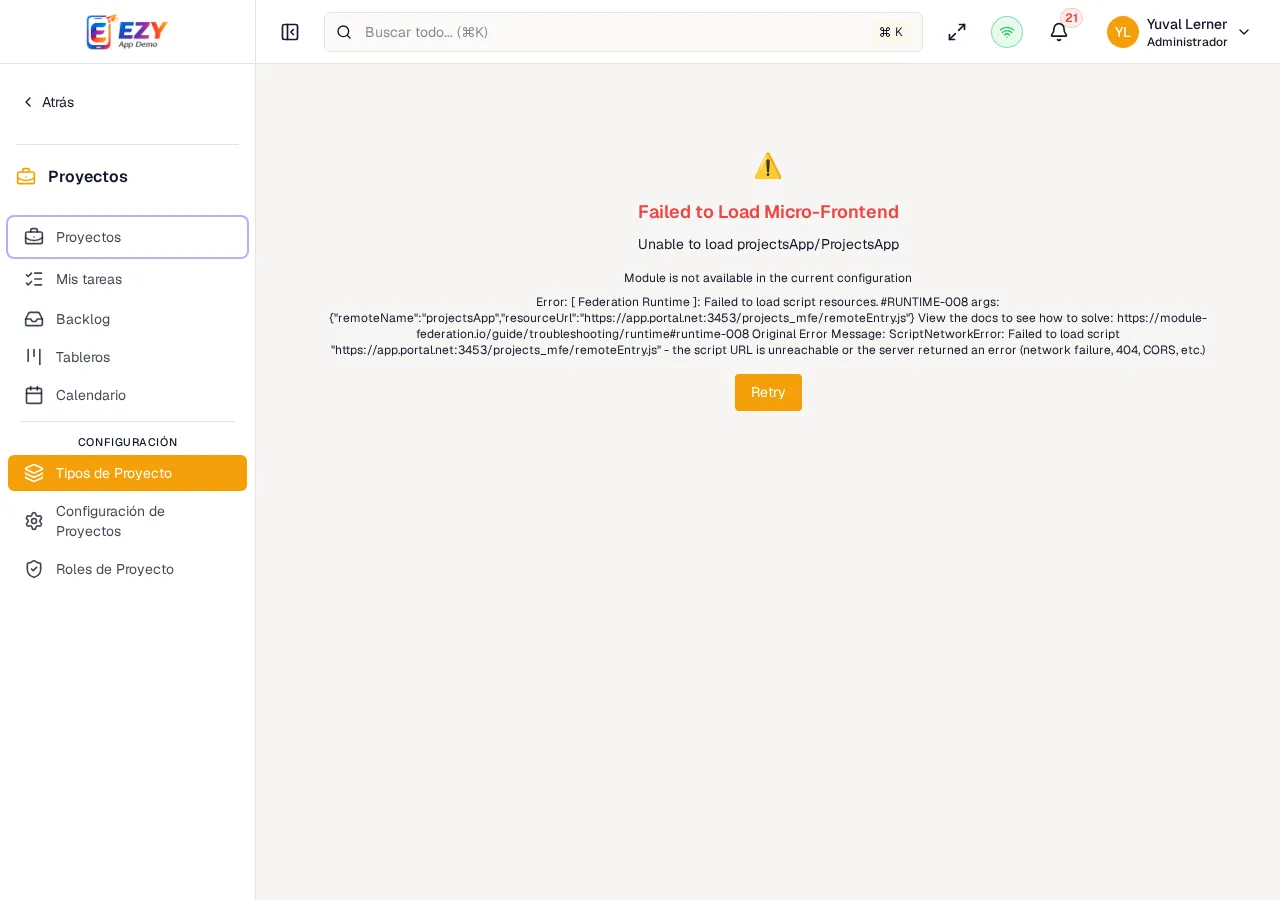Click the Retry button
Screen dimensions: 1280x900
pyautogui.click(x=768, y=392)
